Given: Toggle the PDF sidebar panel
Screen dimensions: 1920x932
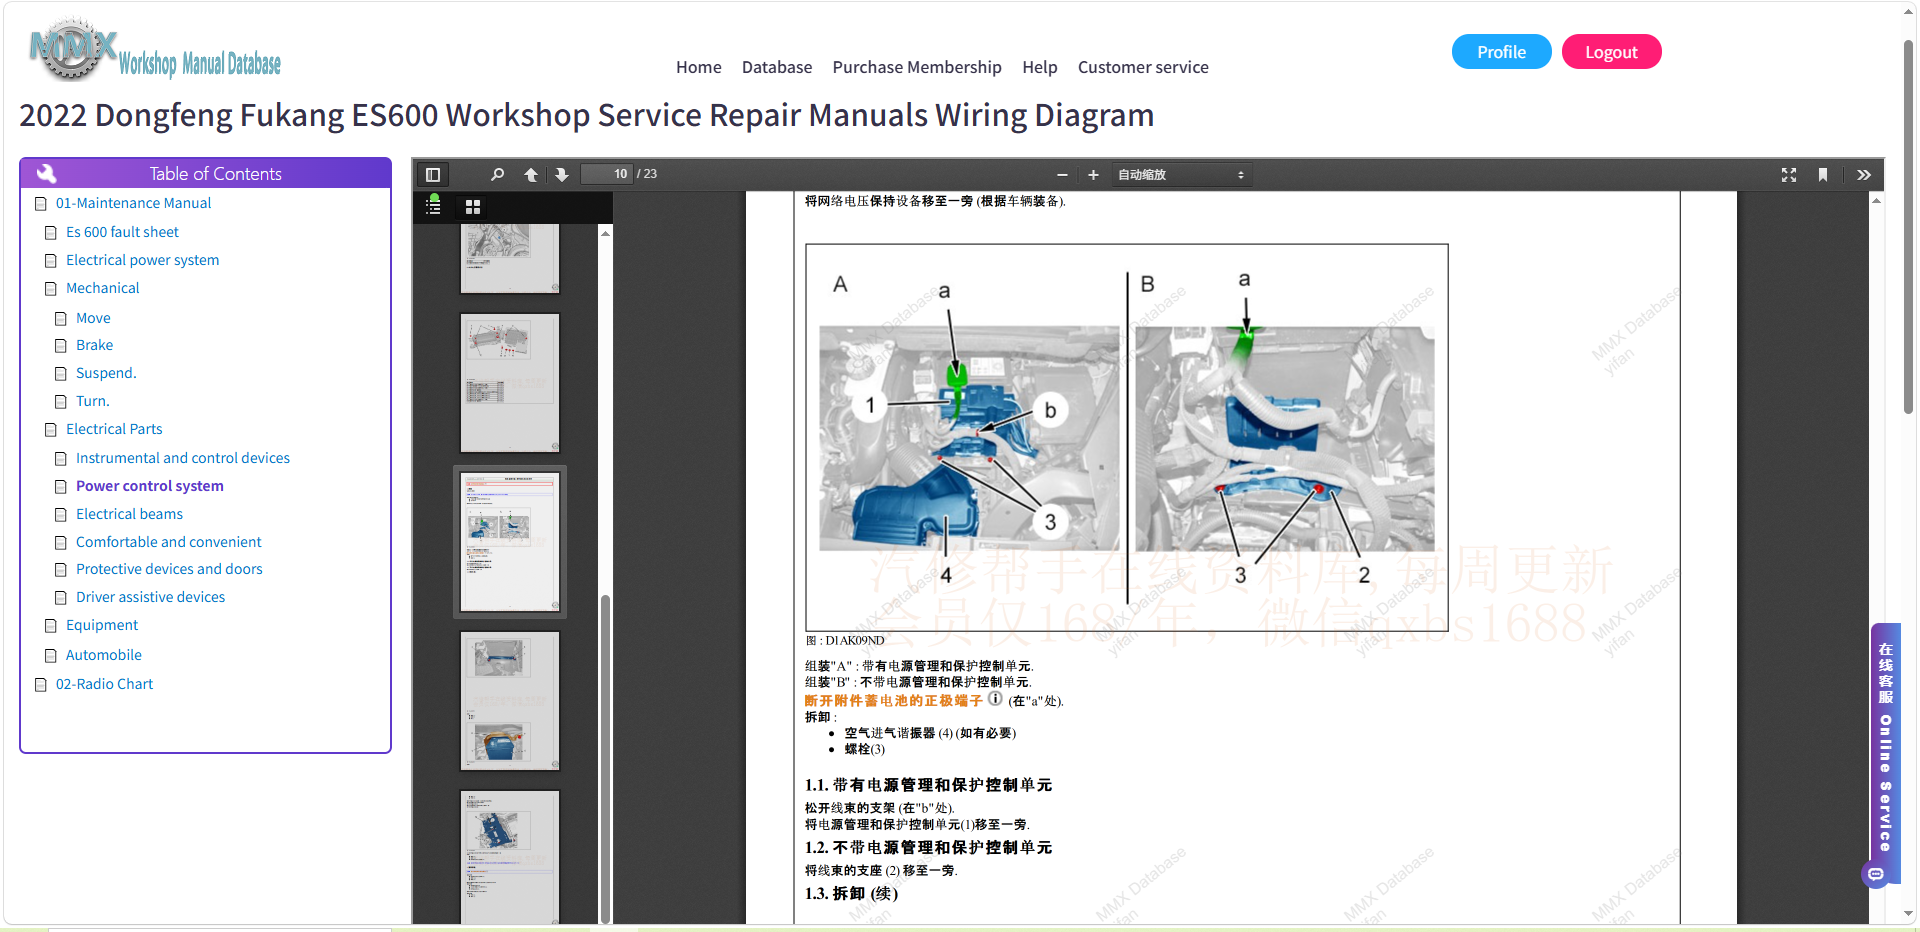Looking at the screenshot, I should point(433,174).
